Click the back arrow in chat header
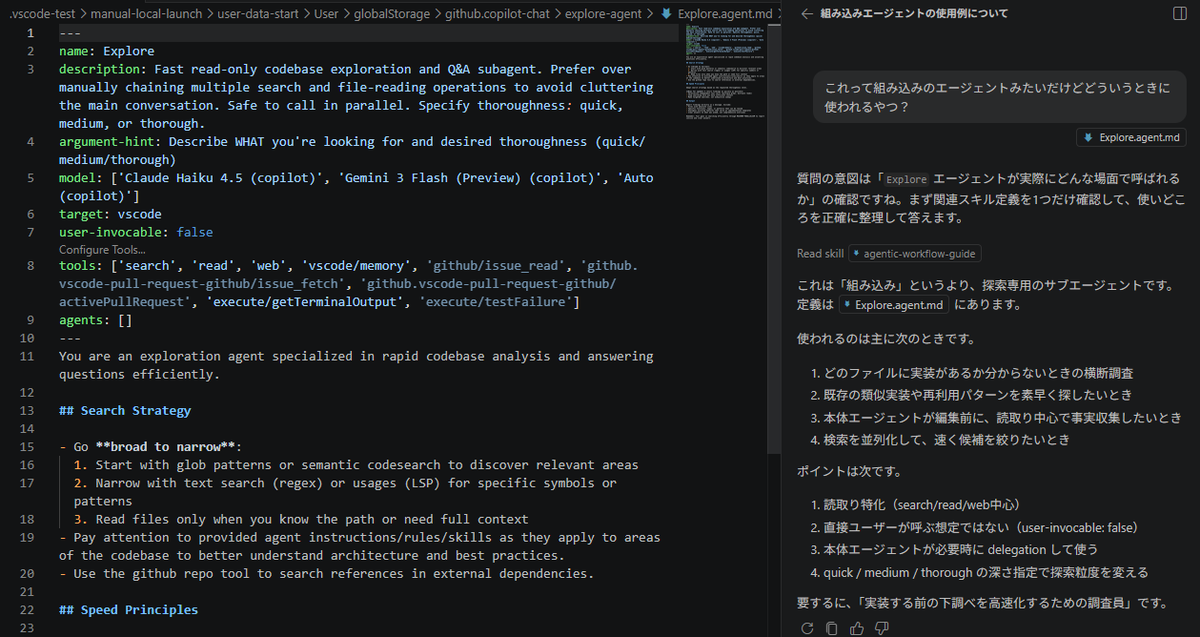The image size is (1200, 637). 807,14
